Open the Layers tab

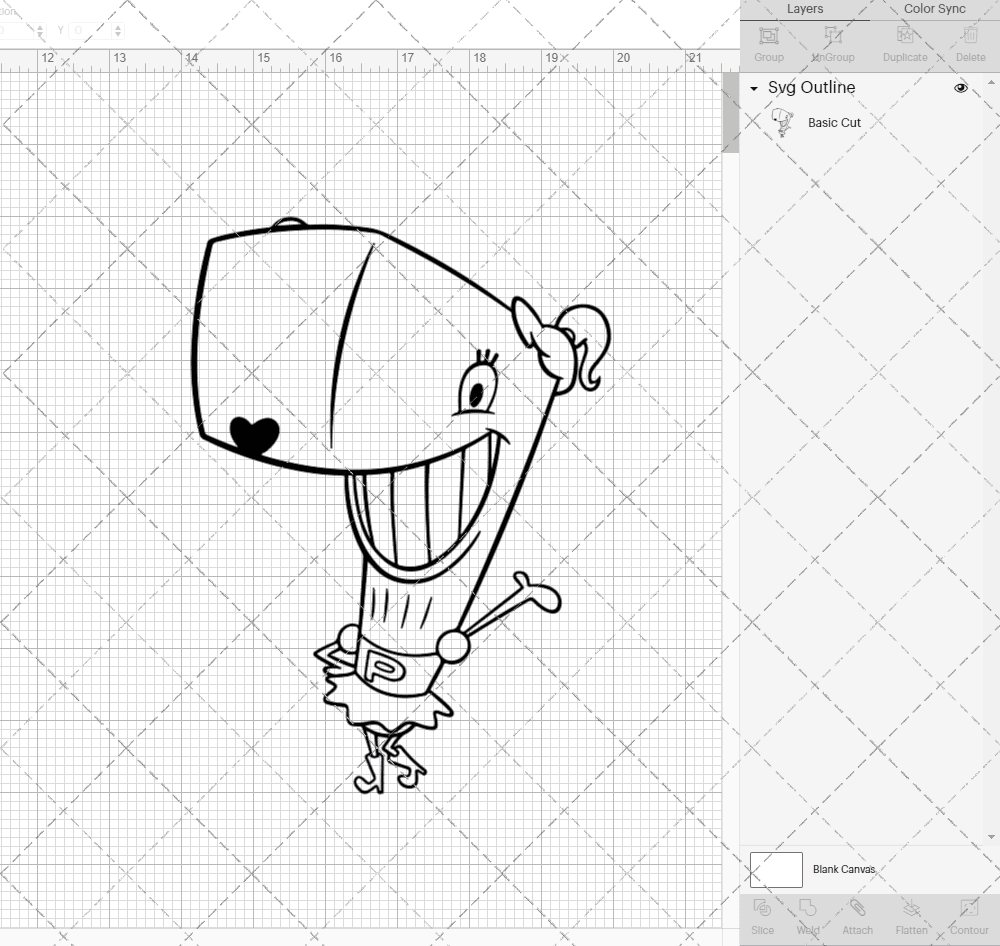point(805,9)
